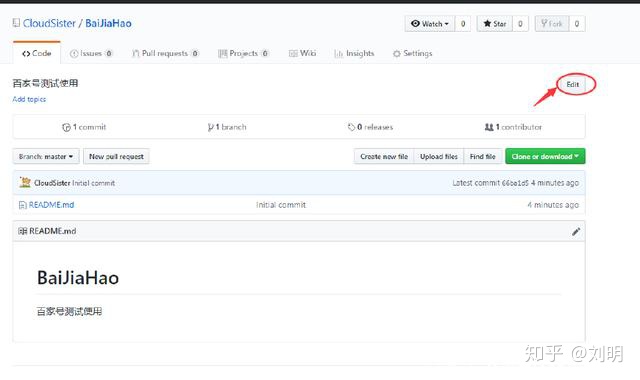Click the fork icon on the Fork button
This screenshot has width=640, height=380.
(544, 23)
